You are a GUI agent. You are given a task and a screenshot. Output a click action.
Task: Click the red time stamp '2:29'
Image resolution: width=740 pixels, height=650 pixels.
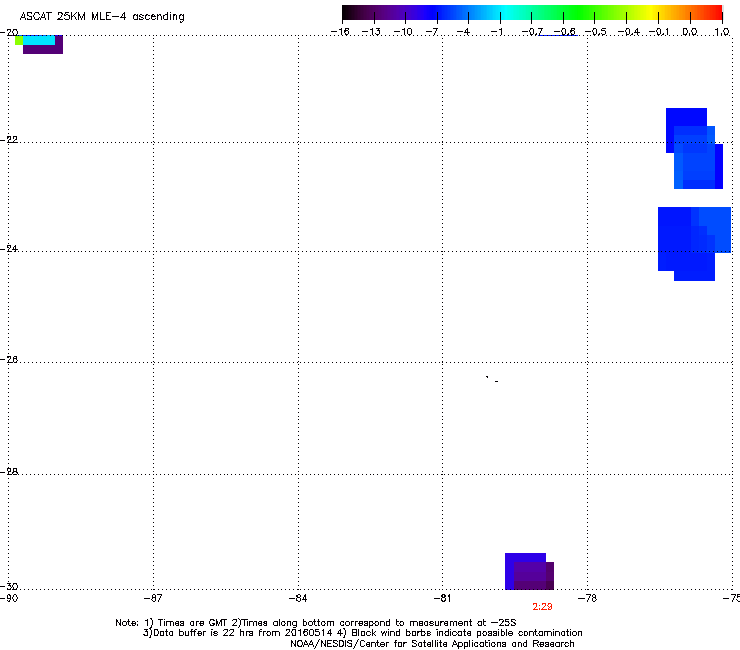point(542,607)
